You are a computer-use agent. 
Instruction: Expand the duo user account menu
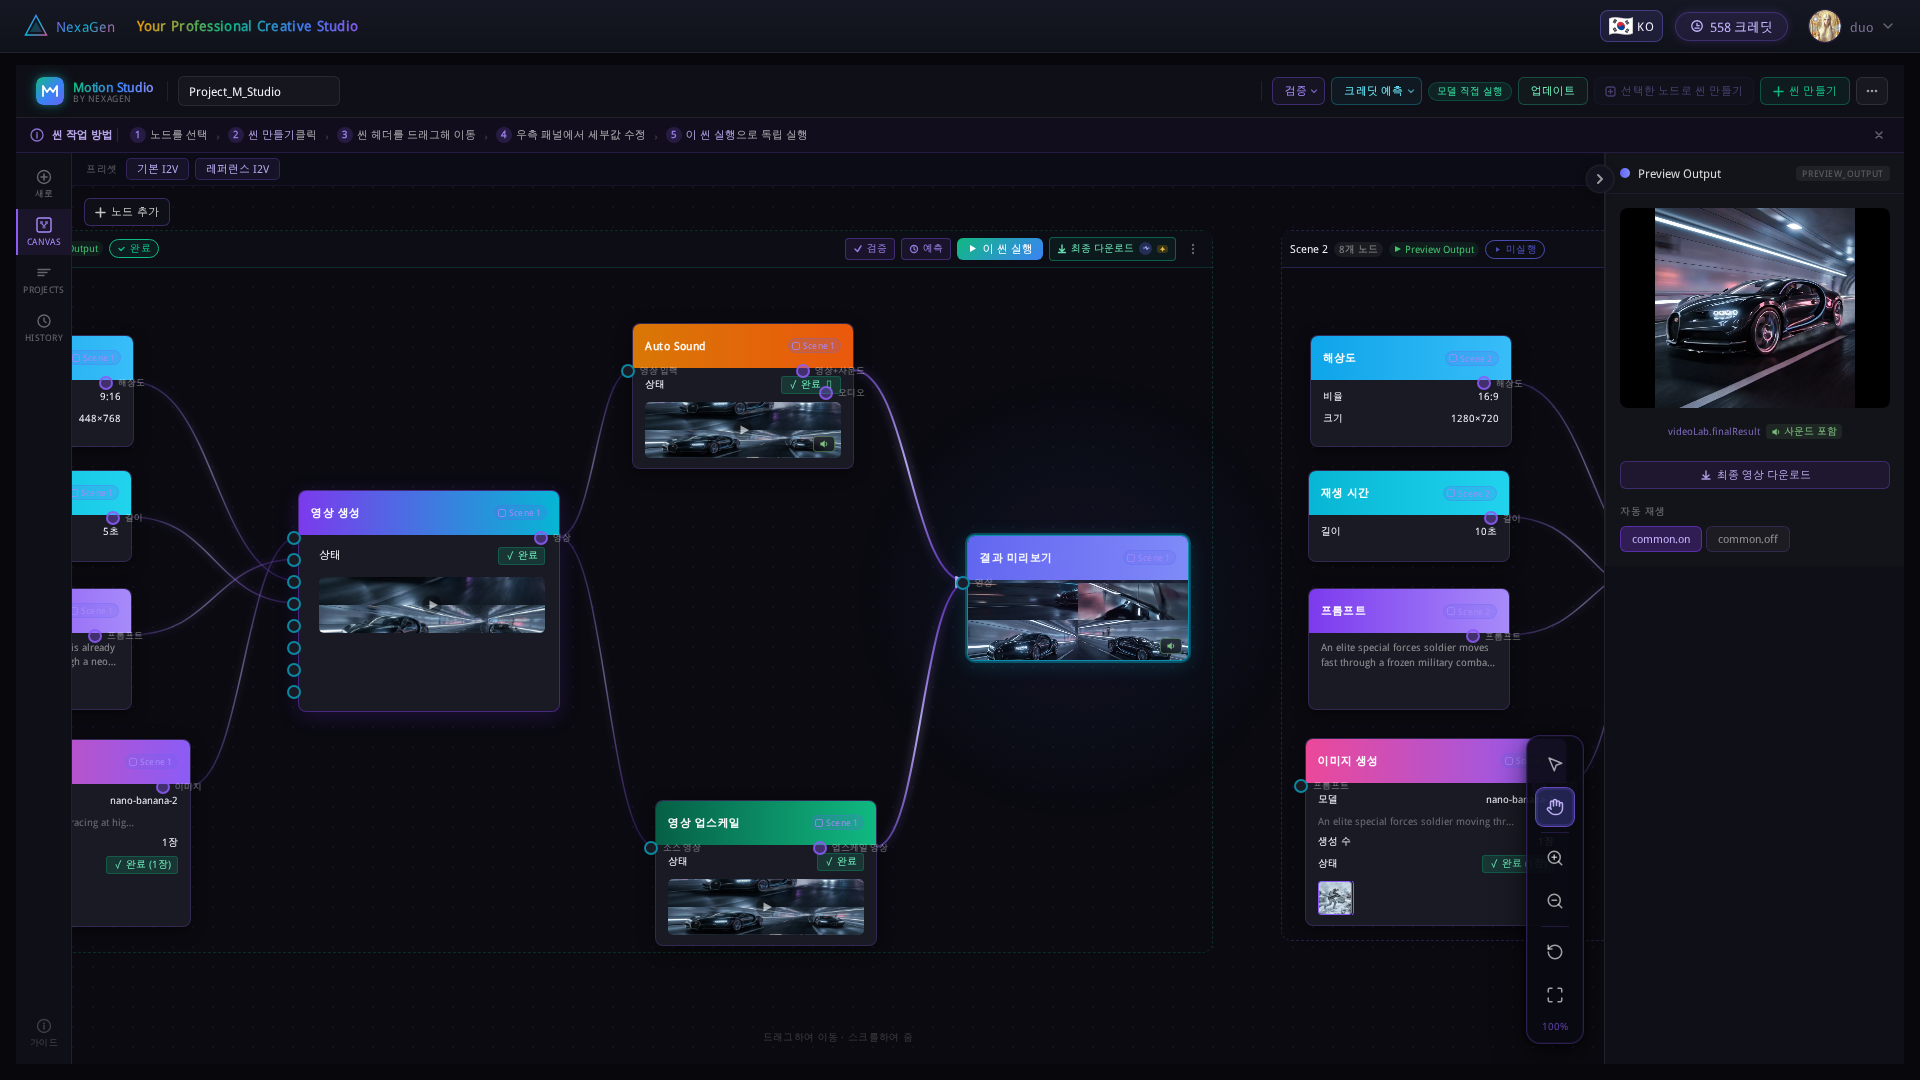pos(1852,27)
